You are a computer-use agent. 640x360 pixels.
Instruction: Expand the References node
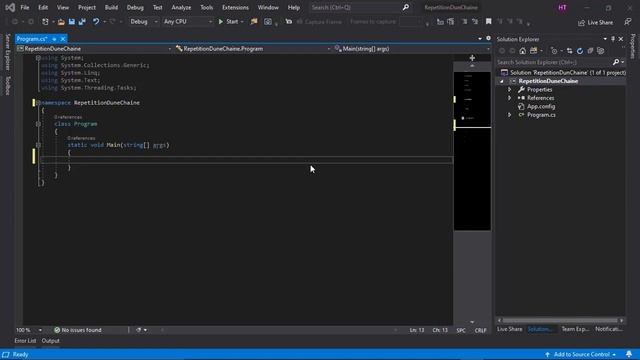[x=509, y=98]
